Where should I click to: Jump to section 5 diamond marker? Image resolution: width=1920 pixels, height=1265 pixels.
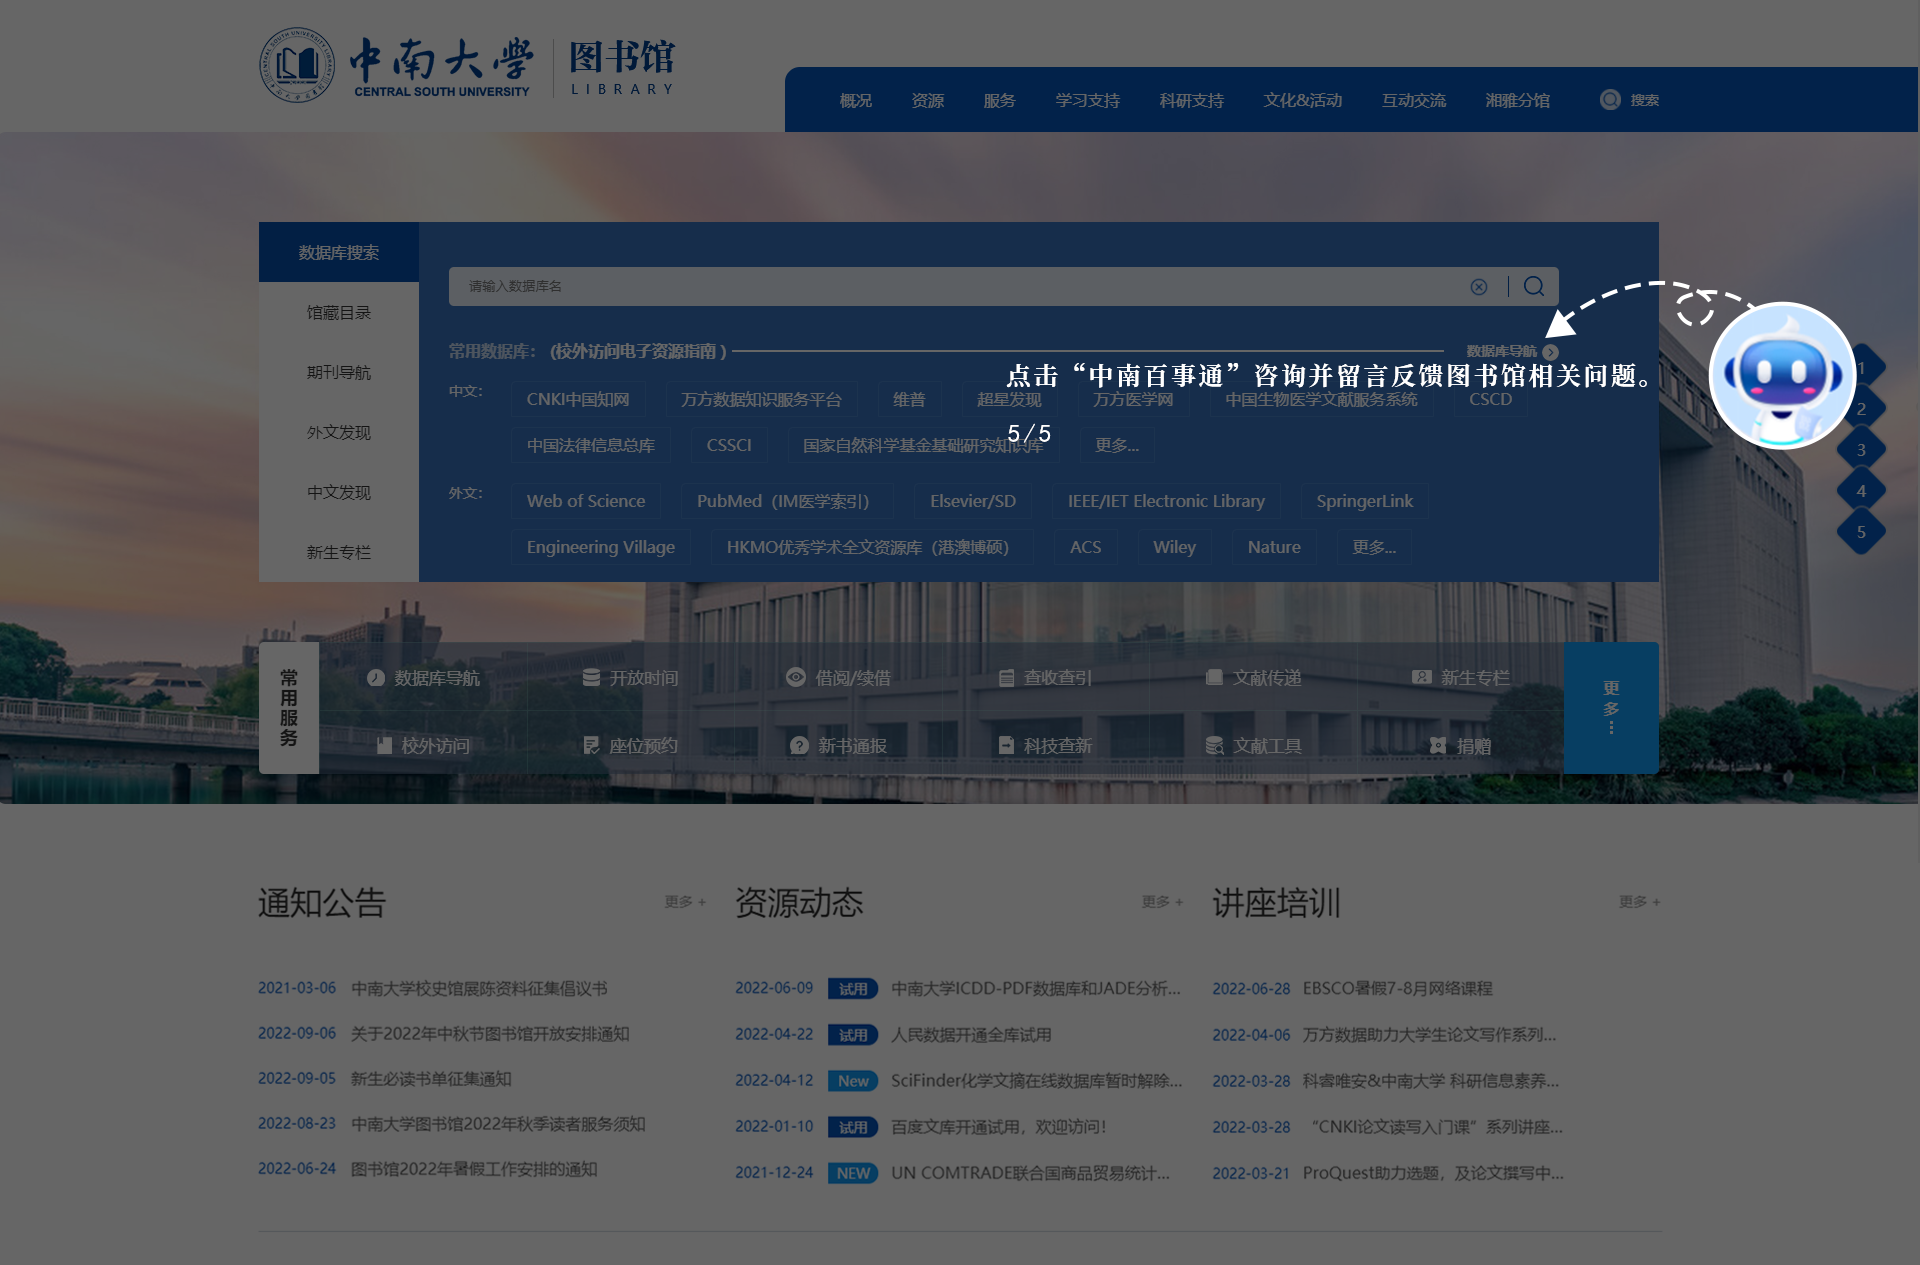1860,532
